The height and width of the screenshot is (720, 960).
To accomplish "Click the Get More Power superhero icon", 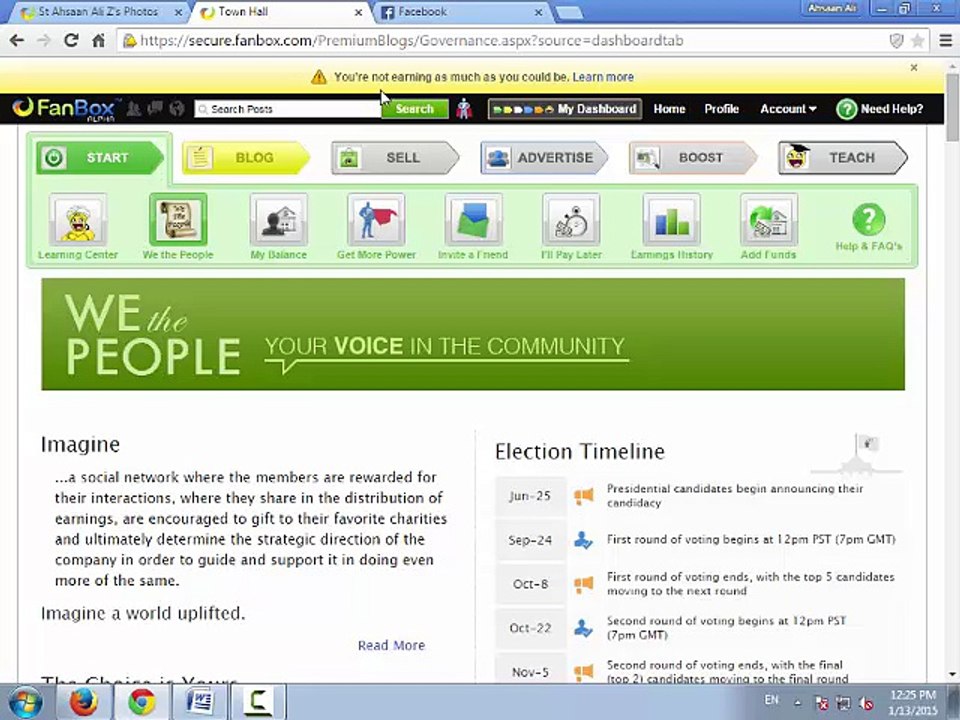I will click(376, 219).
